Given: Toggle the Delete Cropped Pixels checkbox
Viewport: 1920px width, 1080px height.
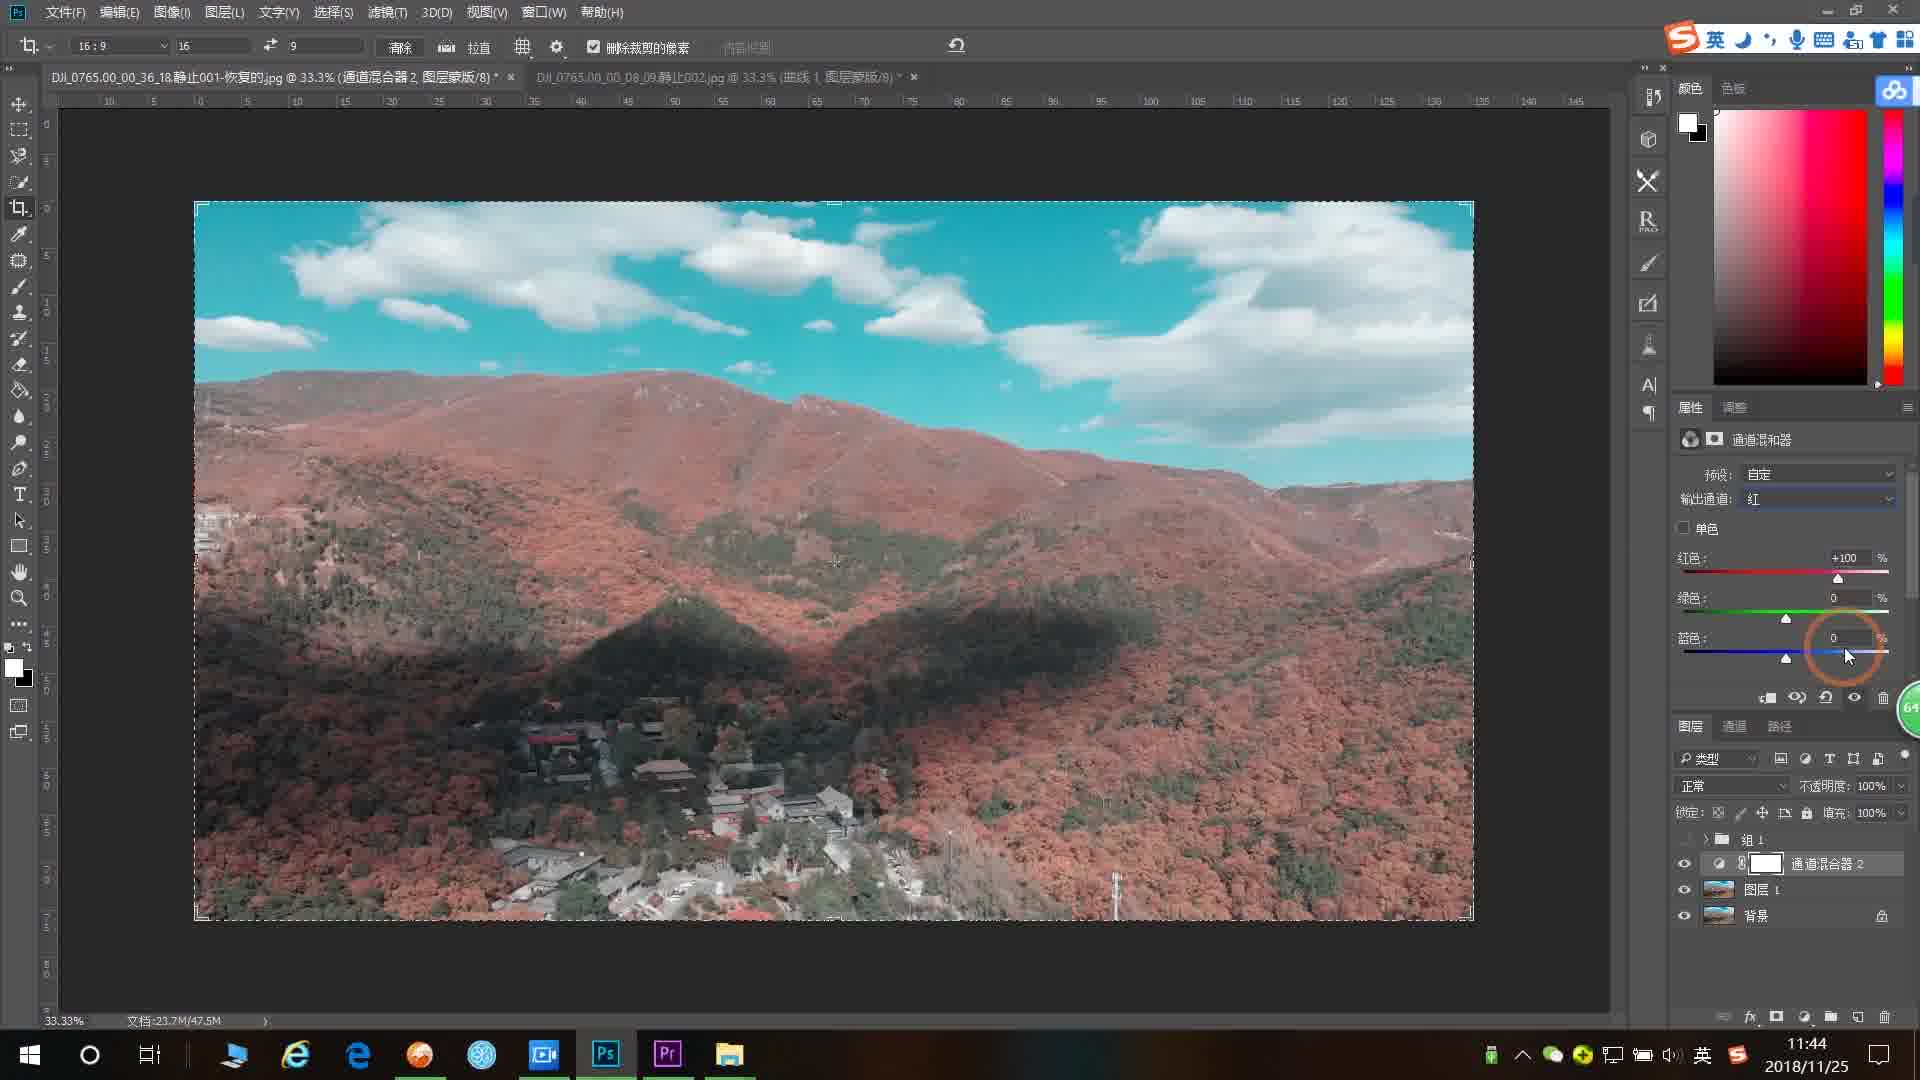Looking at the screenshot, I should [x=594, y=47].
